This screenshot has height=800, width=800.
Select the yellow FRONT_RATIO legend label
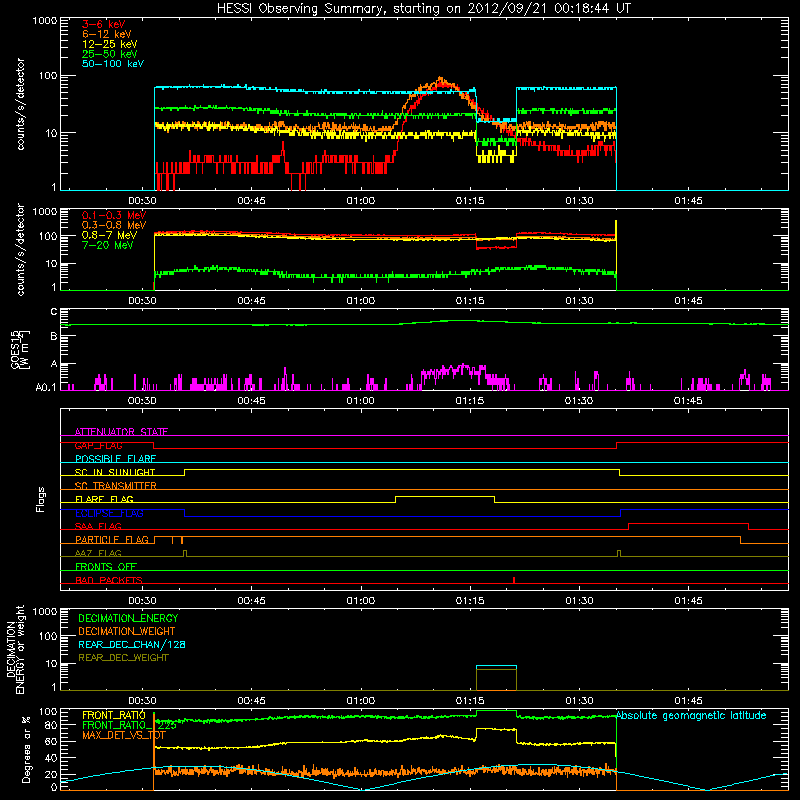(114, 715)
